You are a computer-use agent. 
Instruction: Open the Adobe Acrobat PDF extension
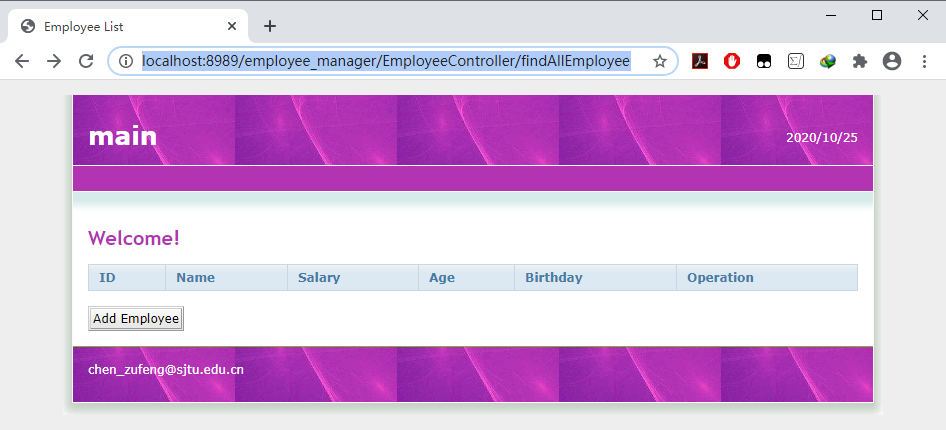700,61
